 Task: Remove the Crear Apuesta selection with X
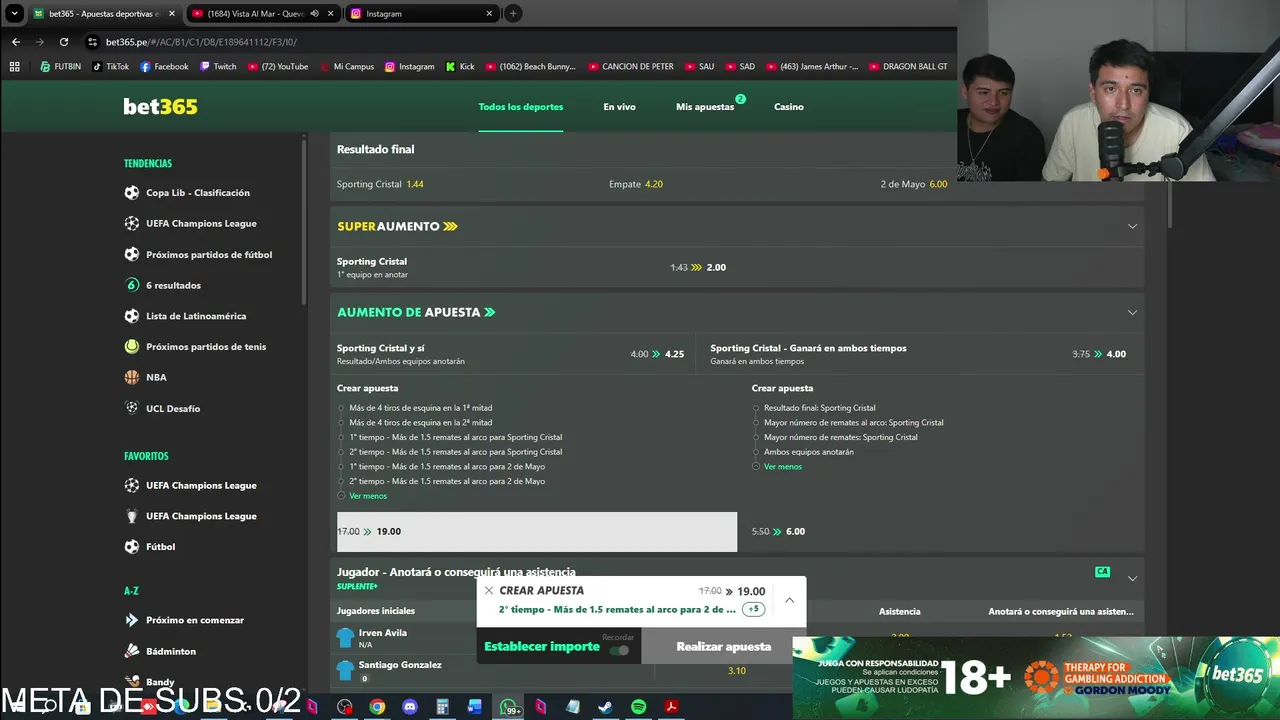point(488,591)
